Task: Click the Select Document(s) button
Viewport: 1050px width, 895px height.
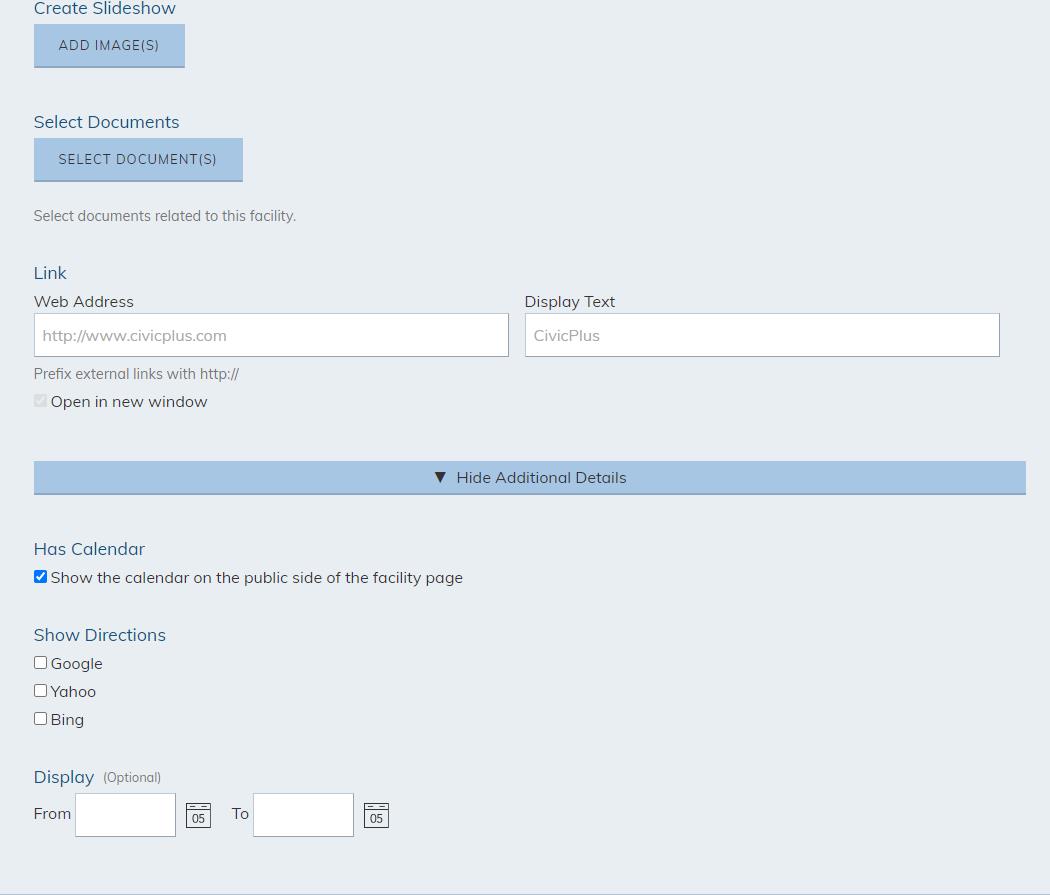Action: coord(138,159)
